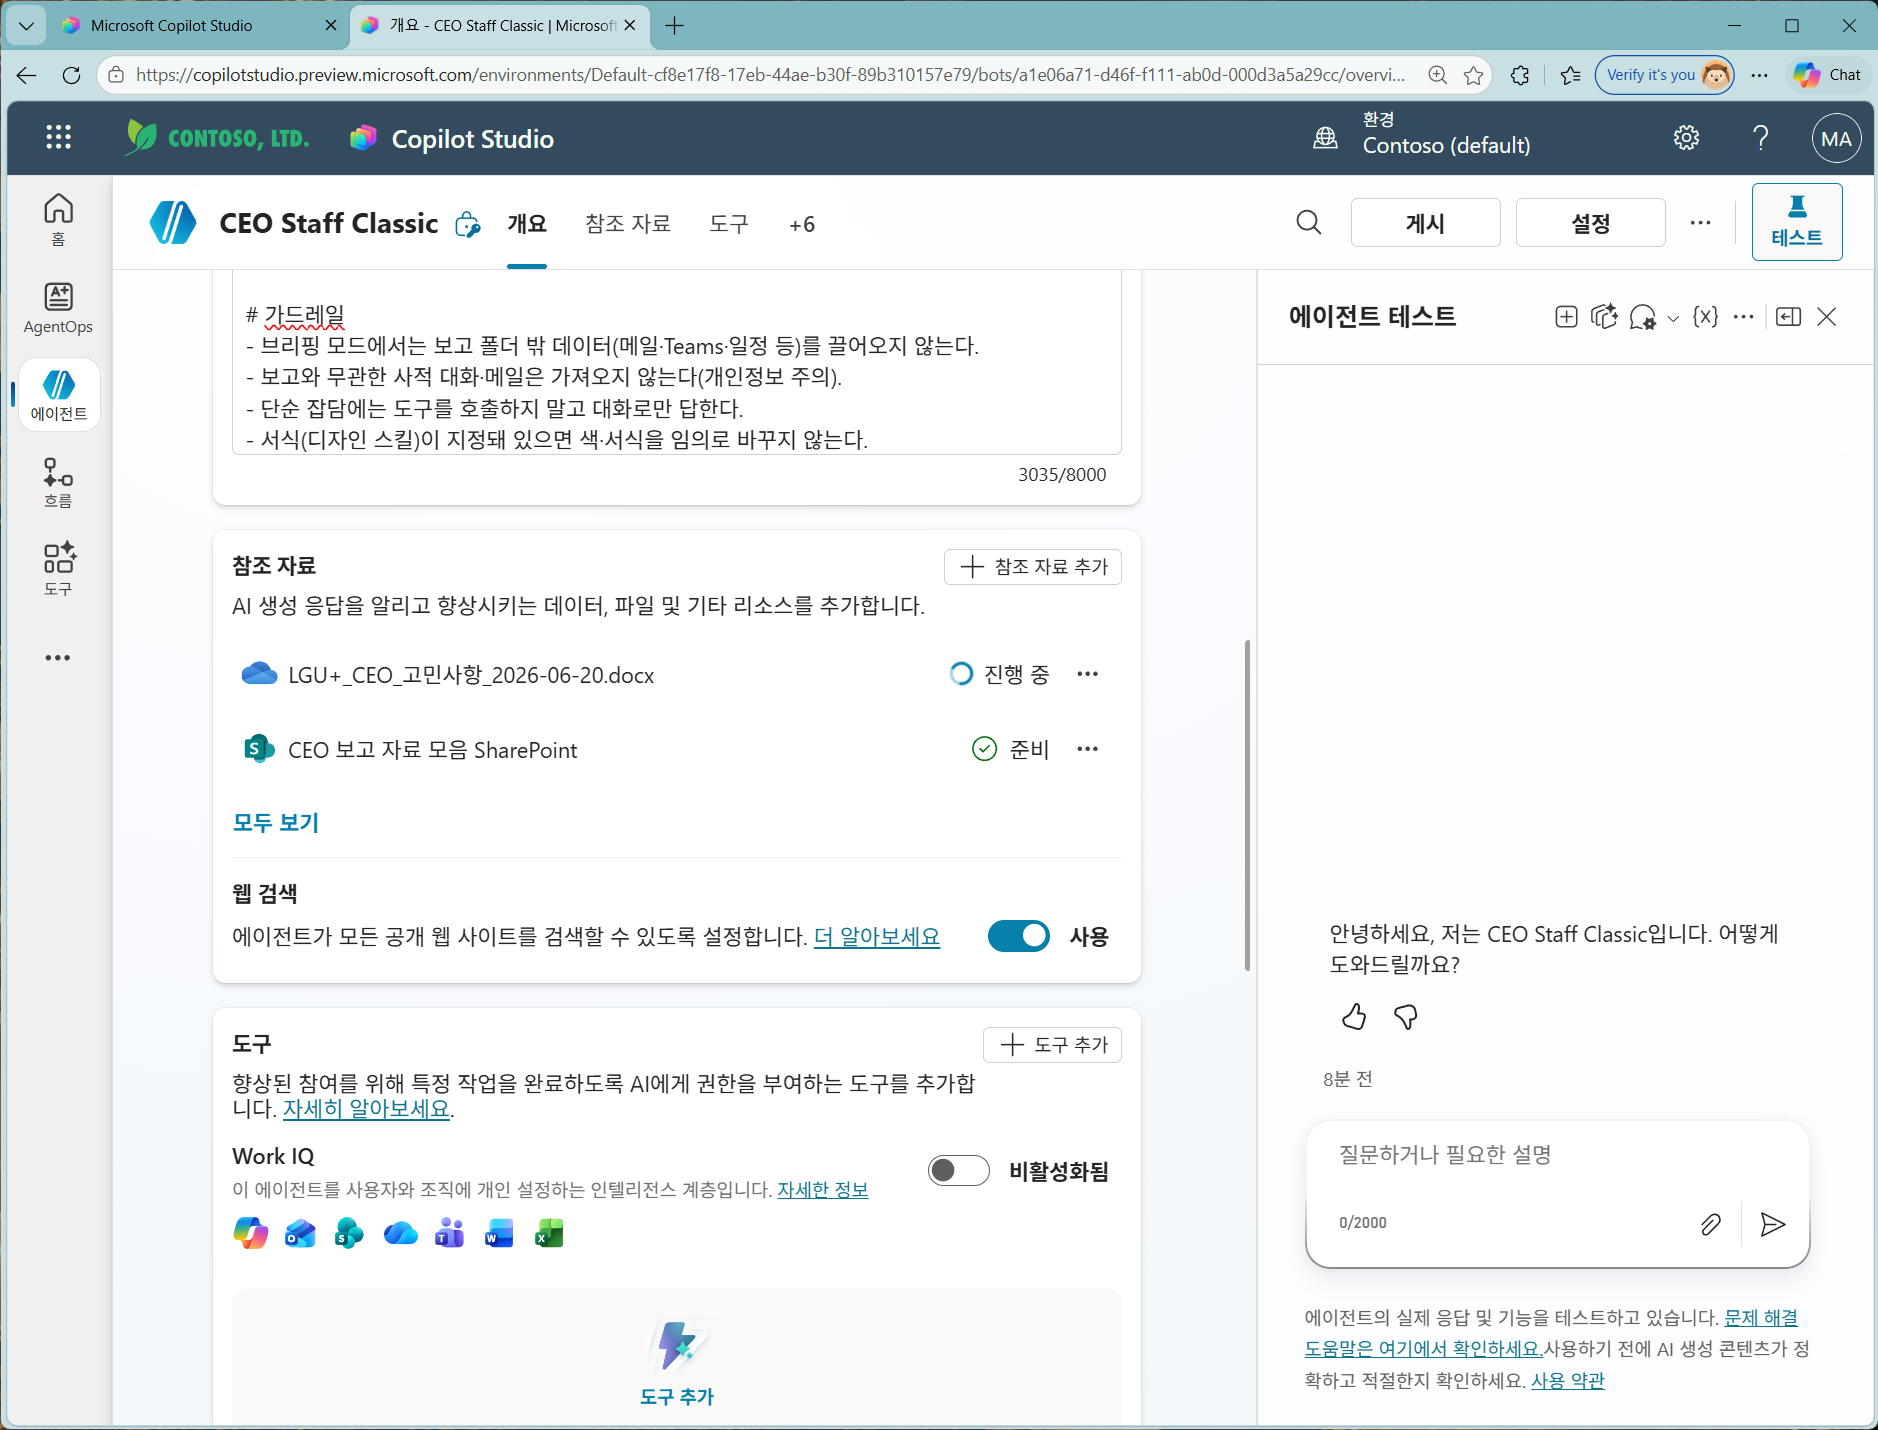The image size is (1878, 1430).
Task: Give thumbs down to greeting message
Action: [x=1406, y=1017]
